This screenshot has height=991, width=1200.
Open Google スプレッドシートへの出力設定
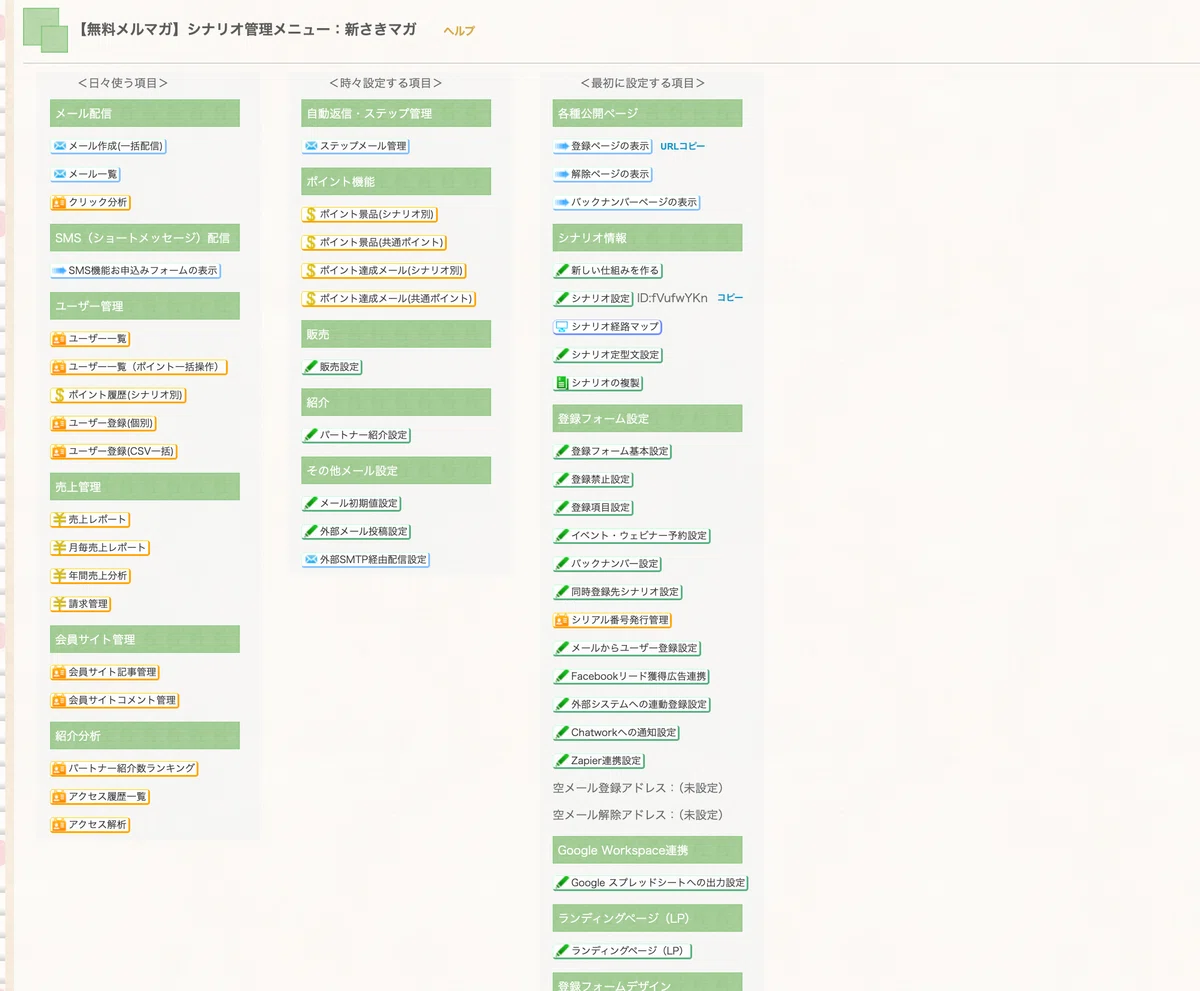click(650, 883)
